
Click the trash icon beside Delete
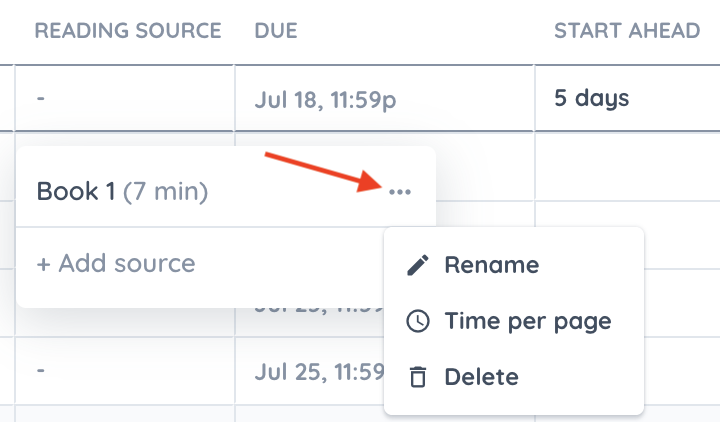[418, 377]
